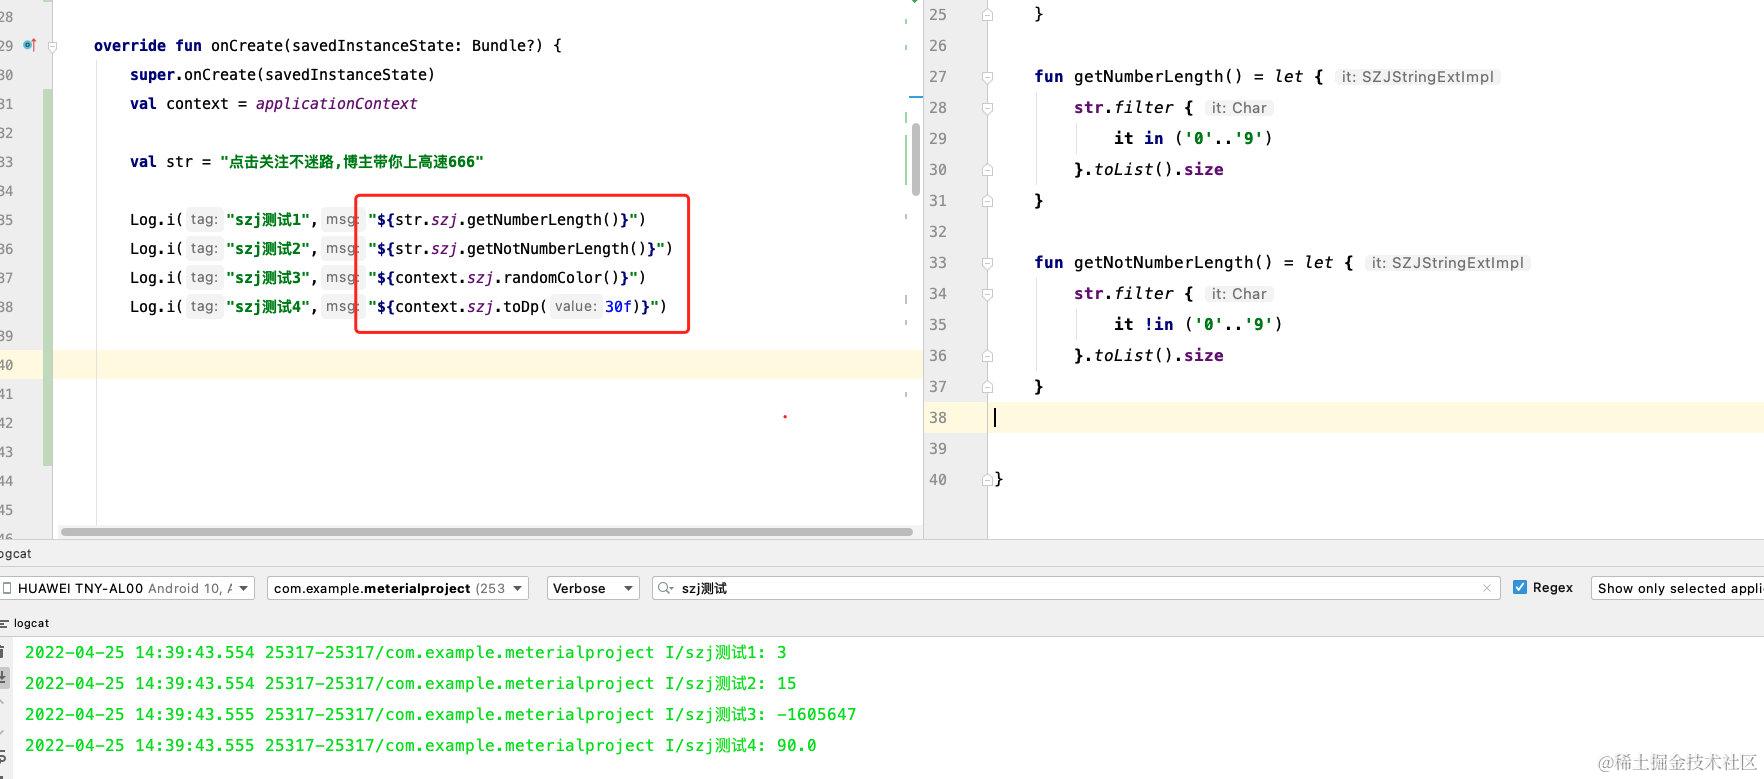Click the fold end marker at line 31

coord(987,201)
